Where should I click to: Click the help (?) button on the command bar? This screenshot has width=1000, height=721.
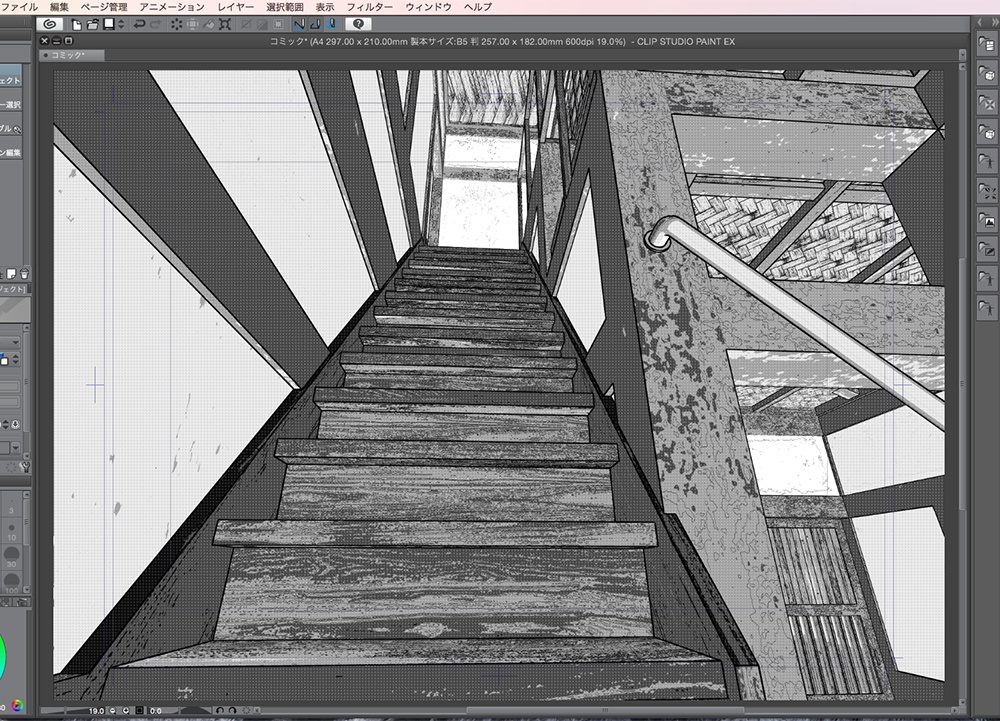[358, 24]
